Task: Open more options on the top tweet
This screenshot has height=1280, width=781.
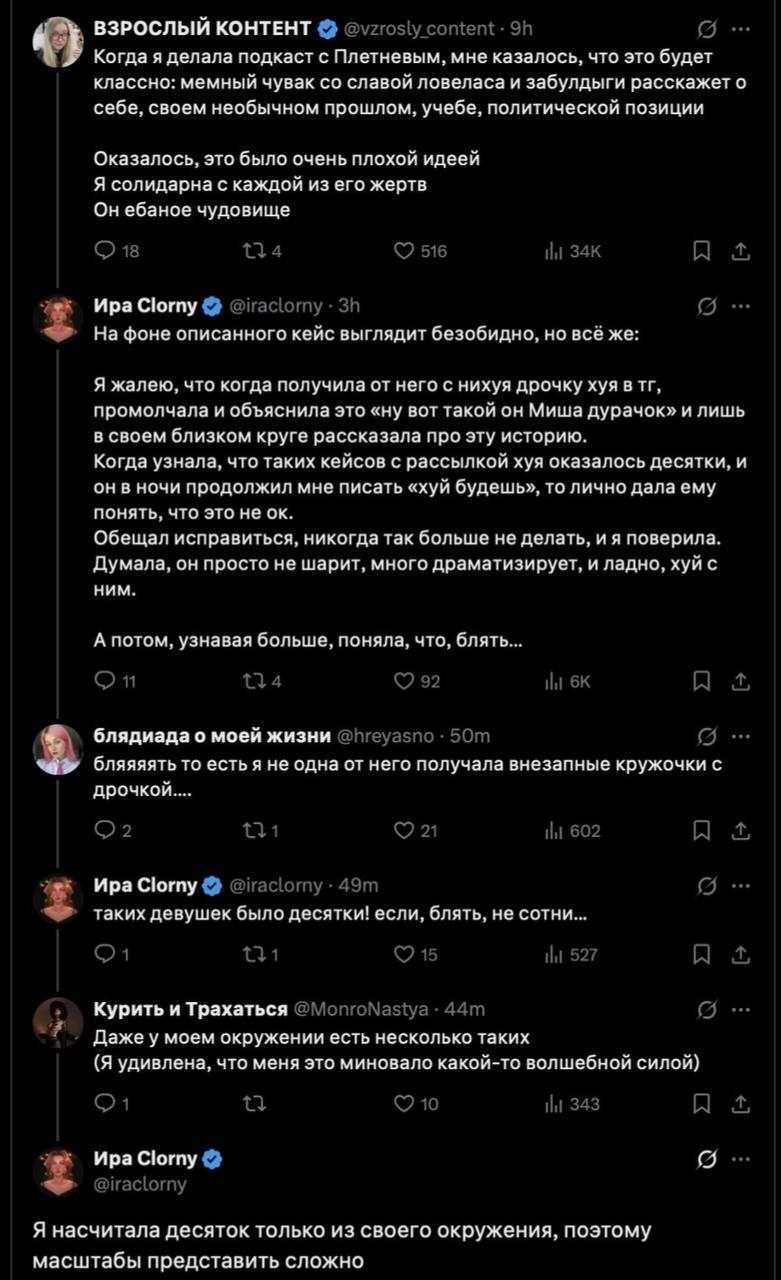Action: click(741, 29)
